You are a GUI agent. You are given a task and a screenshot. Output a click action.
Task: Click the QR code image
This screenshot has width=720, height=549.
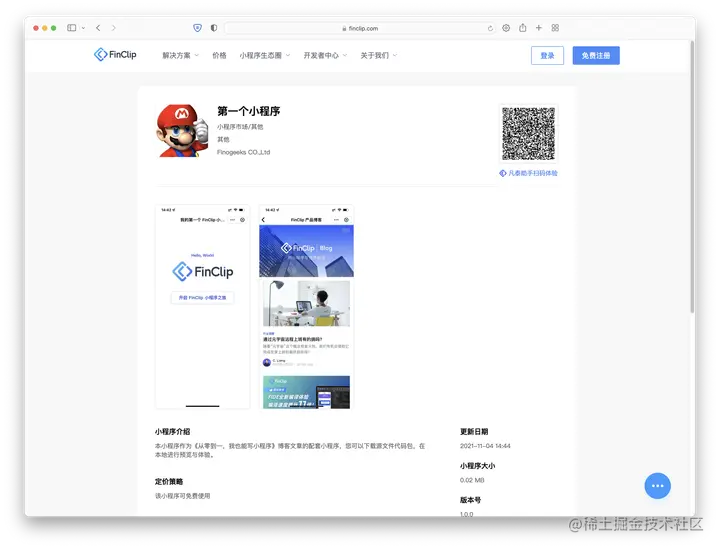pyautogui.click(x=529, y=134)
